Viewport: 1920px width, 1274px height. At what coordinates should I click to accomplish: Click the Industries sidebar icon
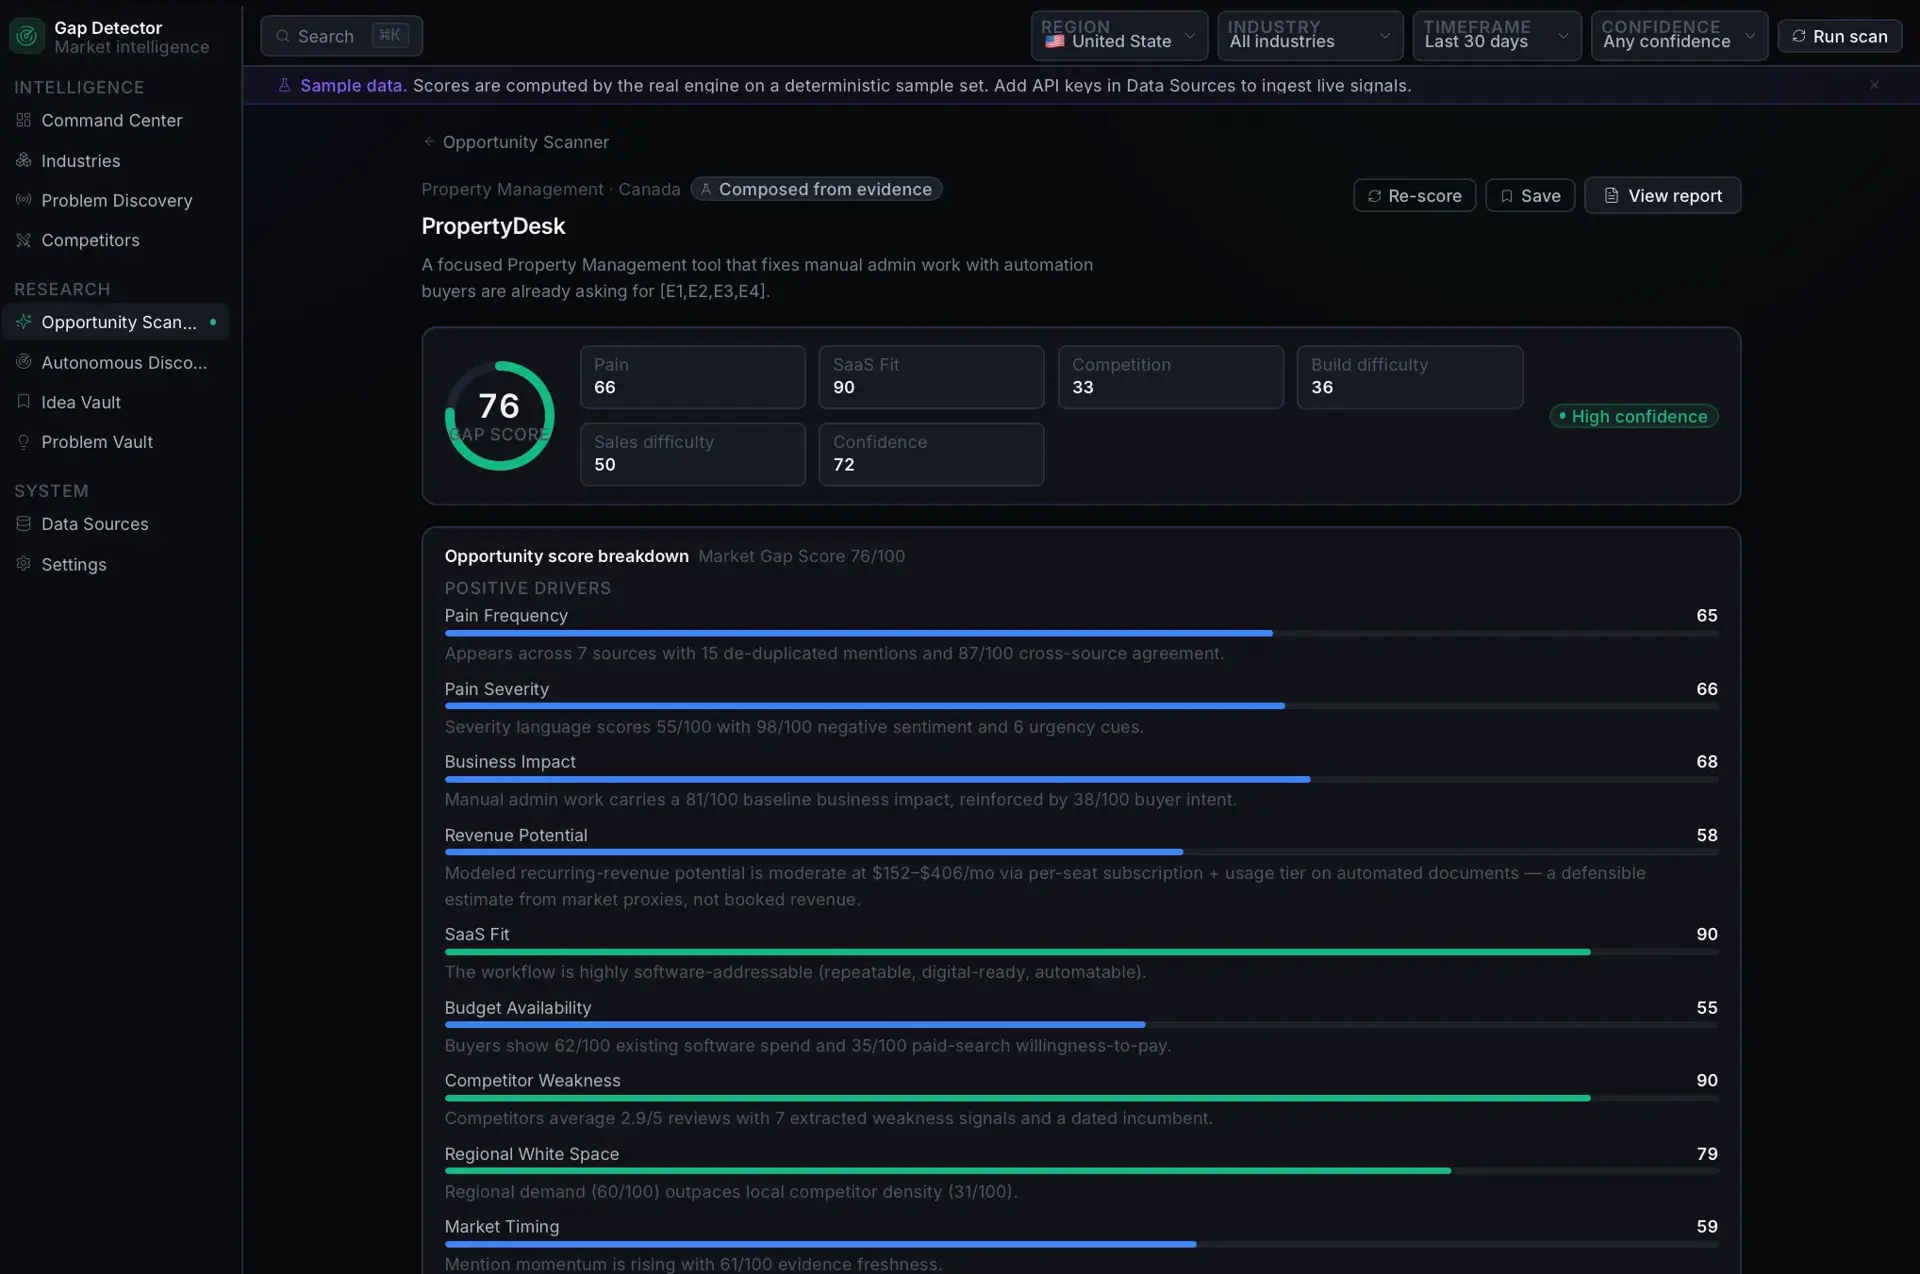point(24,160)
